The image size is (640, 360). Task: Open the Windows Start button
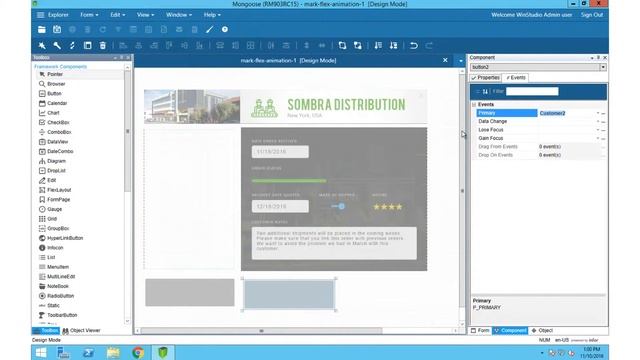pyautogui.click(x=40, y=352)
